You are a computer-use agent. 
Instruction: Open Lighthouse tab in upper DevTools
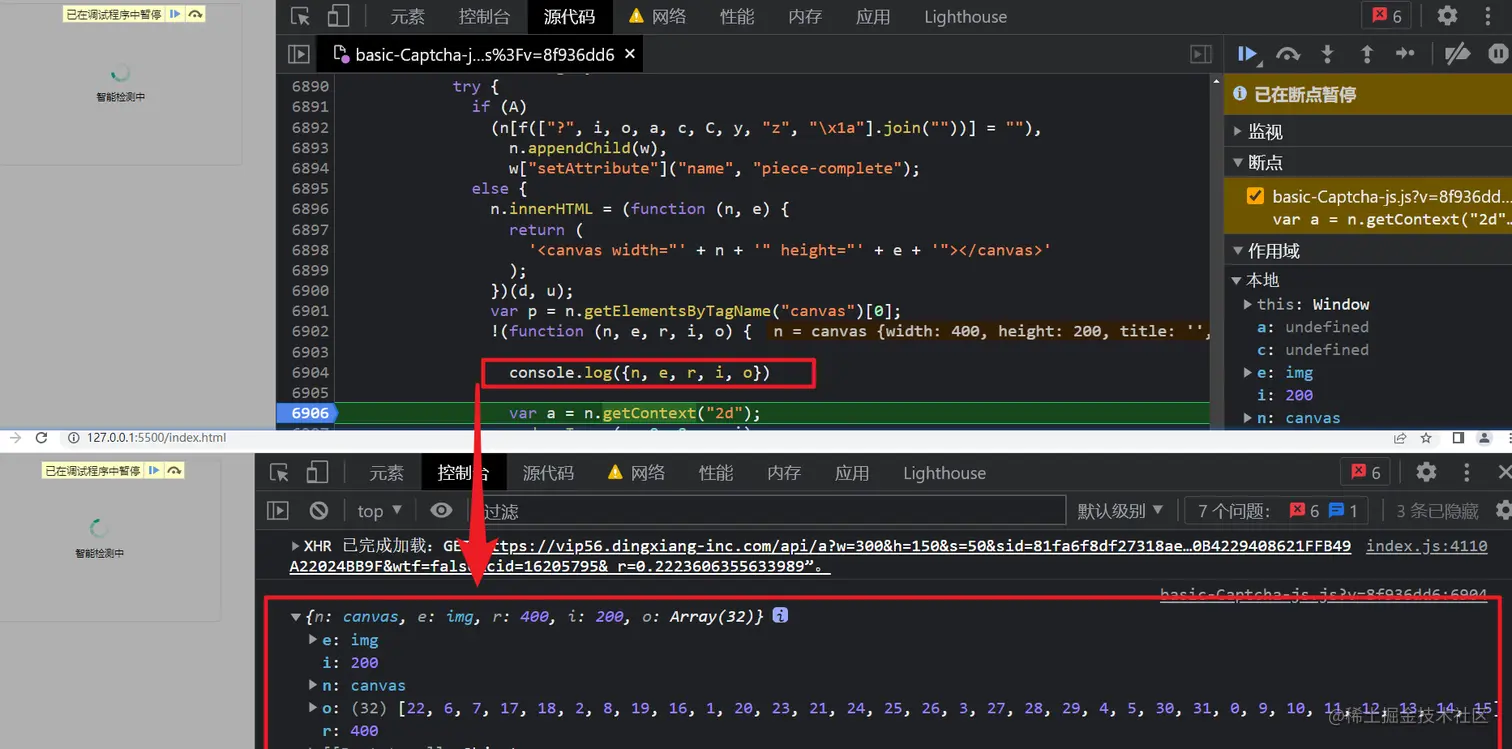pos(965,17)
